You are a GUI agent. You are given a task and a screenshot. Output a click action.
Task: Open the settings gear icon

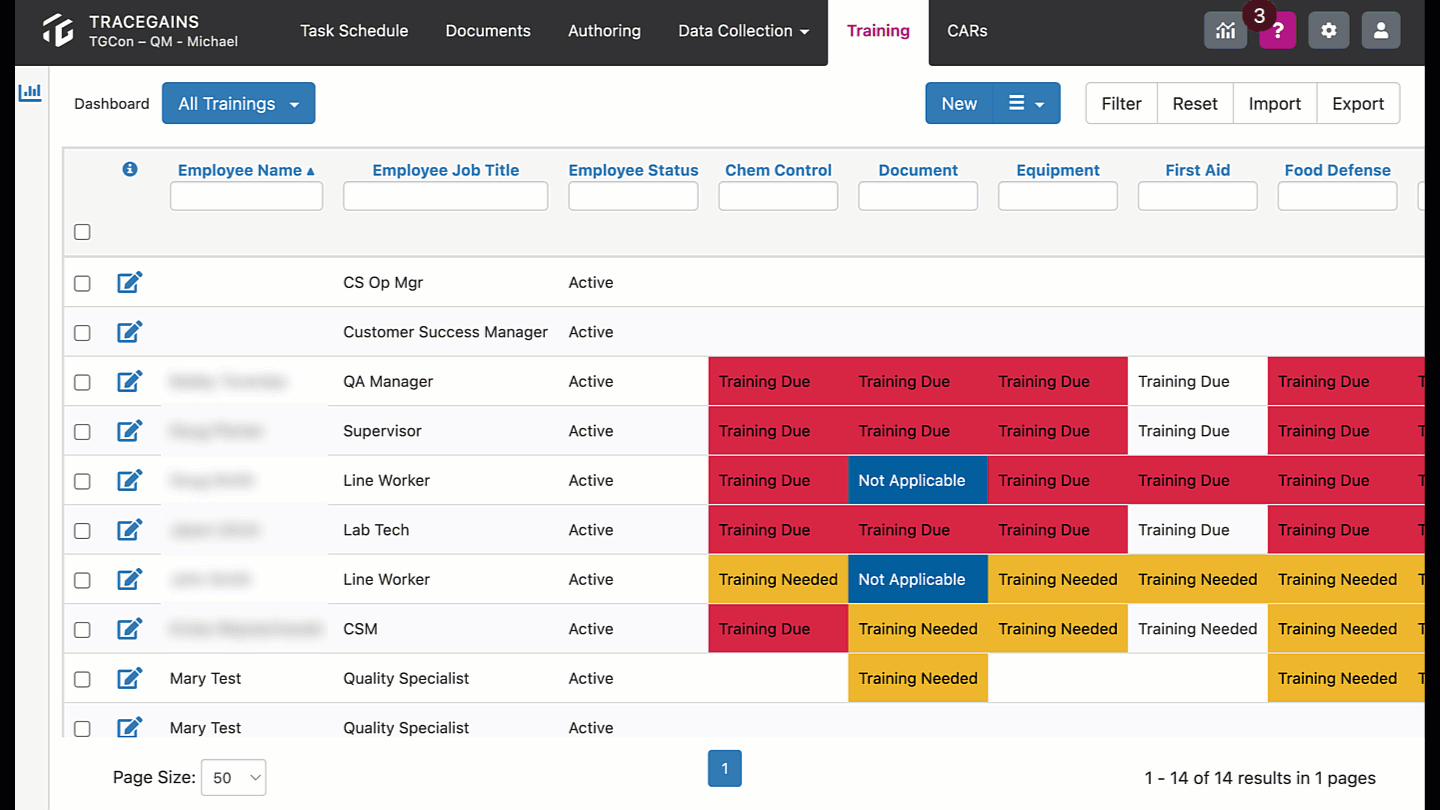click(1328, 31)
